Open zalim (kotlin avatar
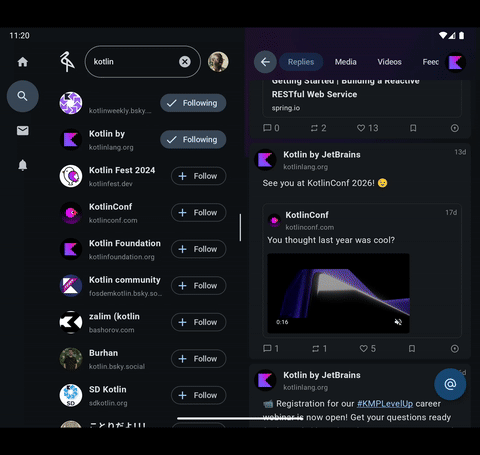The height and width of the screenshot is (455, 480). (x=71, y=322)
